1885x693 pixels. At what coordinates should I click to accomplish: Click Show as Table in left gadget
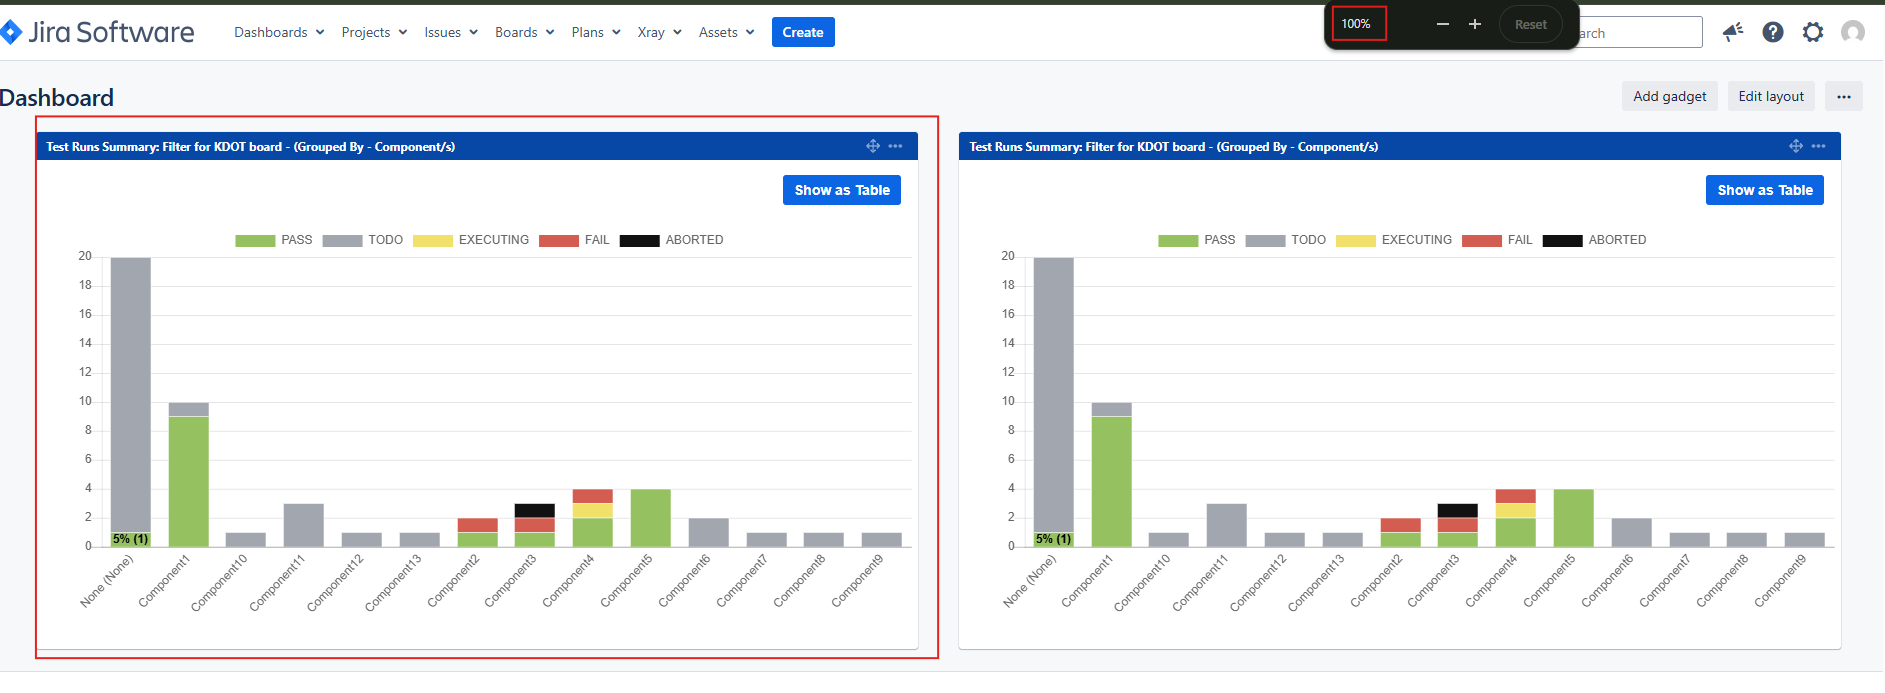click(842, 190)
